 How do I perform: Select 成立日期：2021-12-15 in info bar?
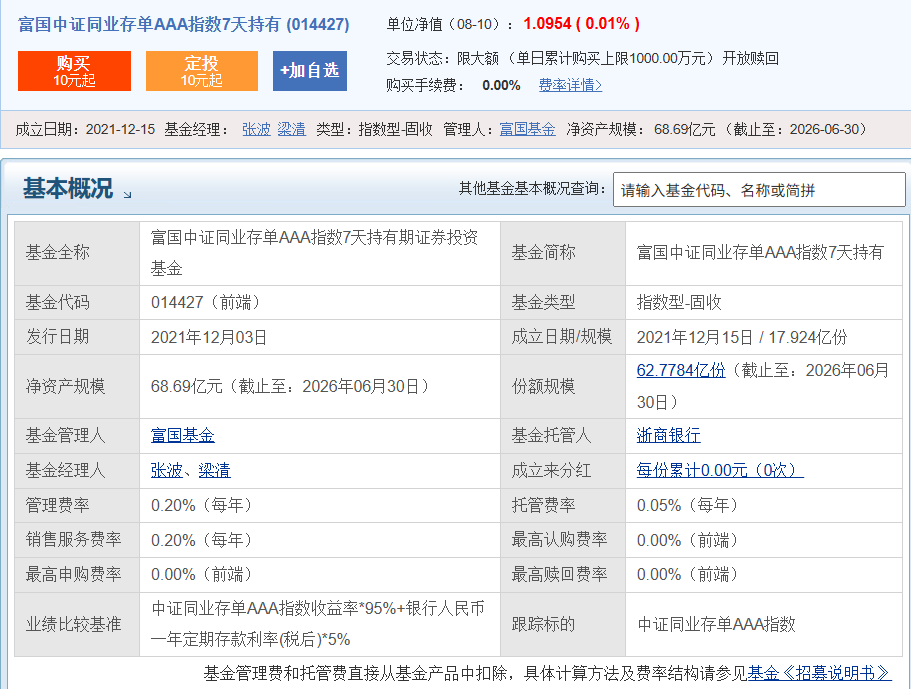point(85,129)
